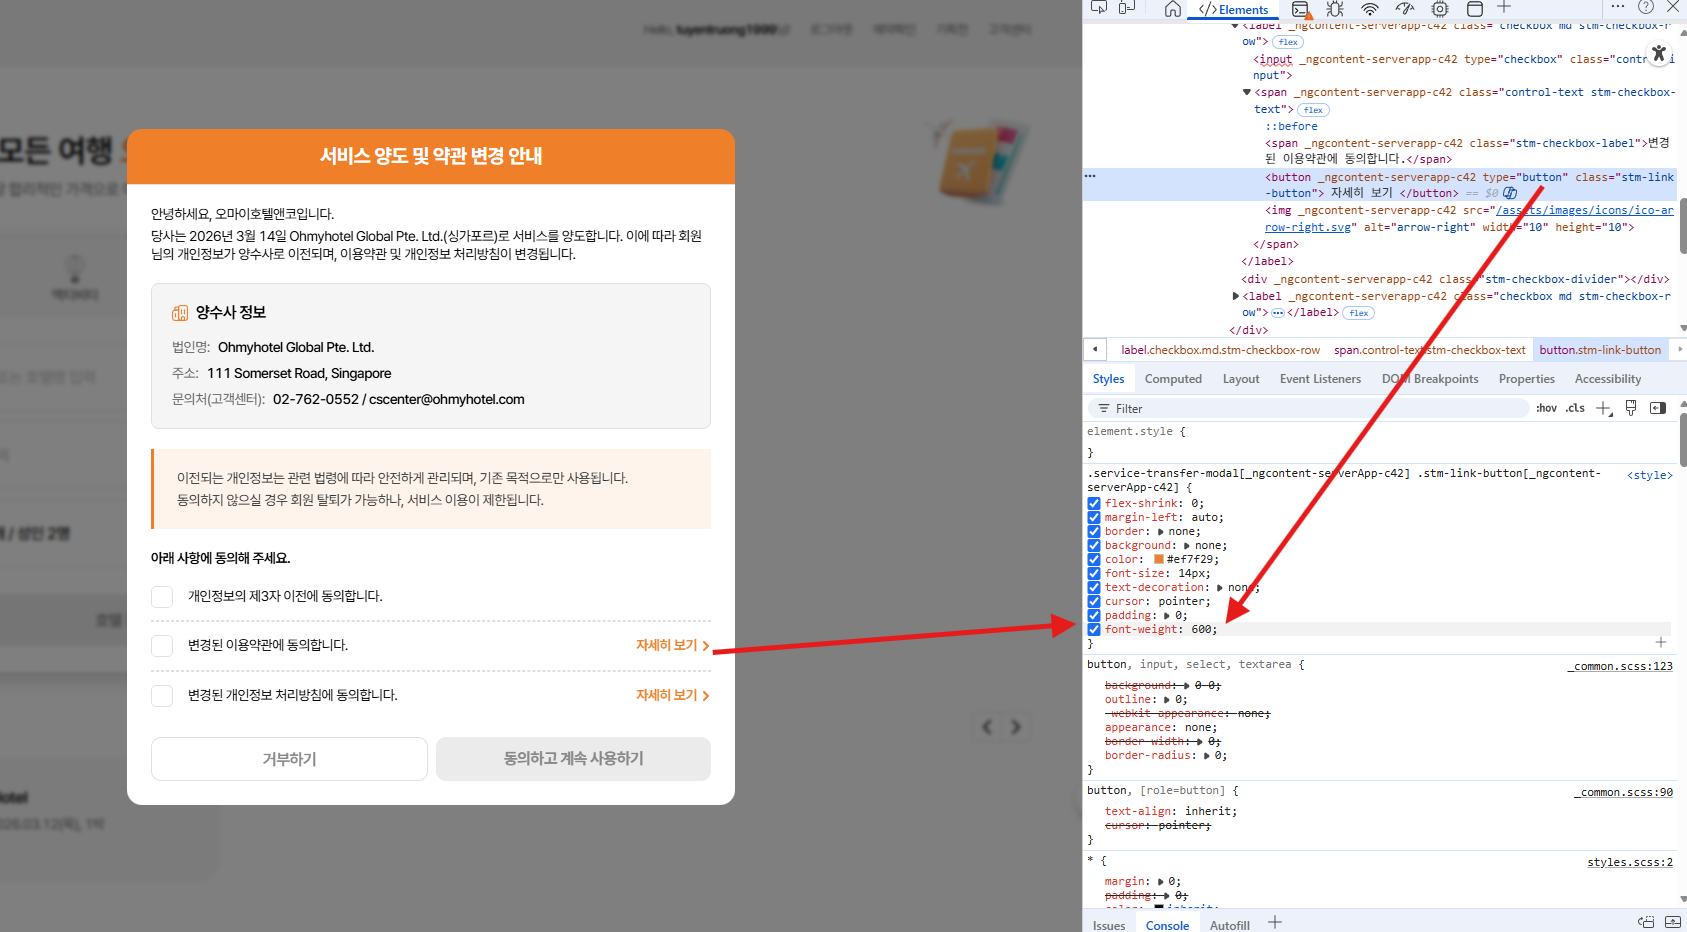Open color picker swatch for #ef7f29
The height and width of the screenshot is (932, 1687).
pyautogui.click(x=1159, y=560)
